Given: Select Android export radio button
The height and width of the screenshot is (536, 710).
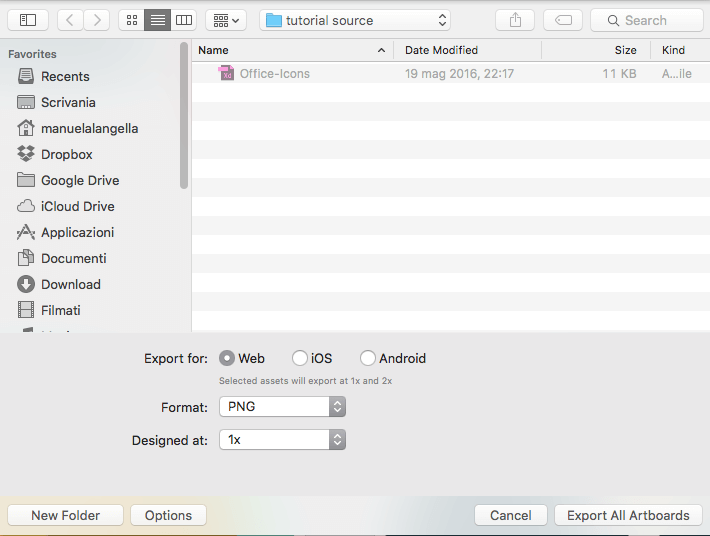Looking at the screenshot, I should [x=367, y=358].
